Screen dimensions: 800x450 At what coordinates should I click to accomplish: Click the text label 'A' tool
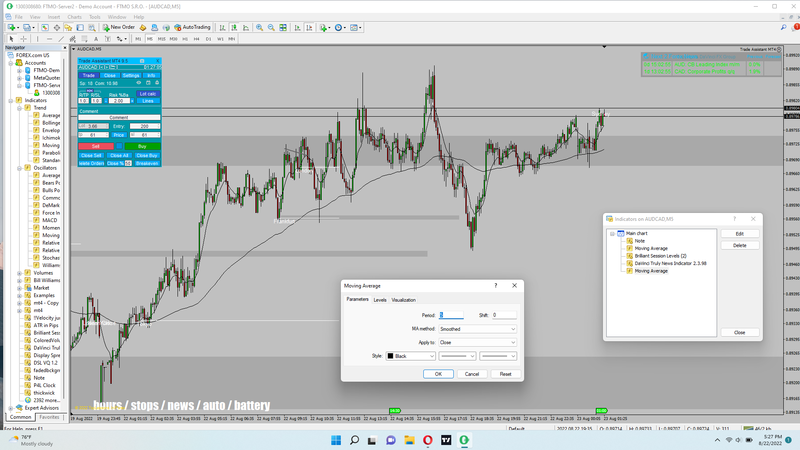click(96, 39)
